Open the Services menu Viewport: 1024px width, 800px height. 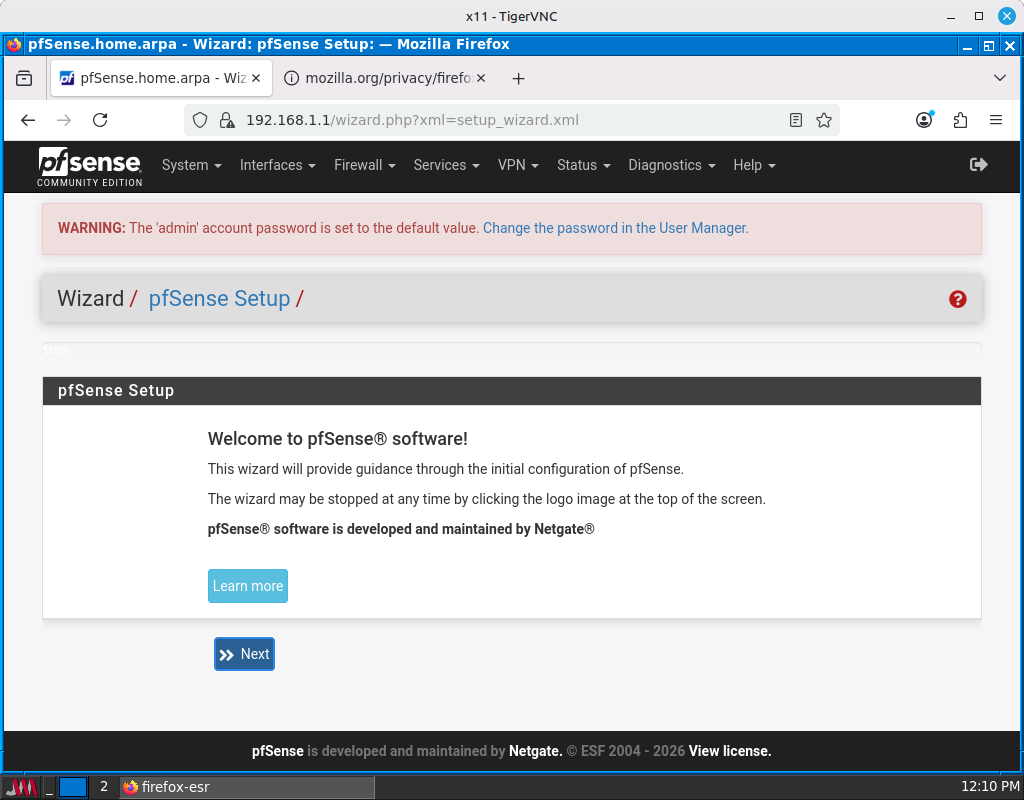(x=446, y=165)
